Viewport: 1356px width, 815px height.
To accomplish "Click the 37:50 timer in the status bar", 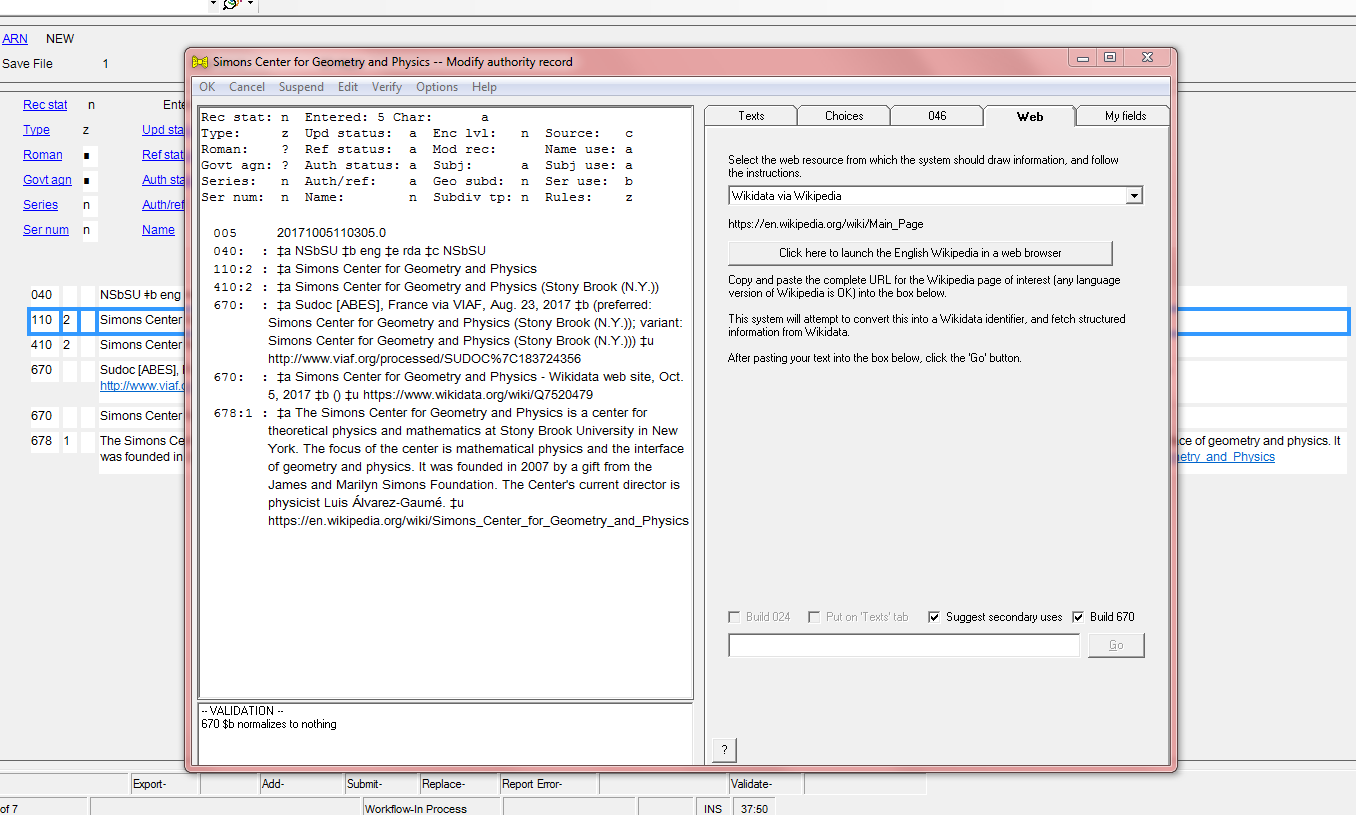I will point(753,808).
